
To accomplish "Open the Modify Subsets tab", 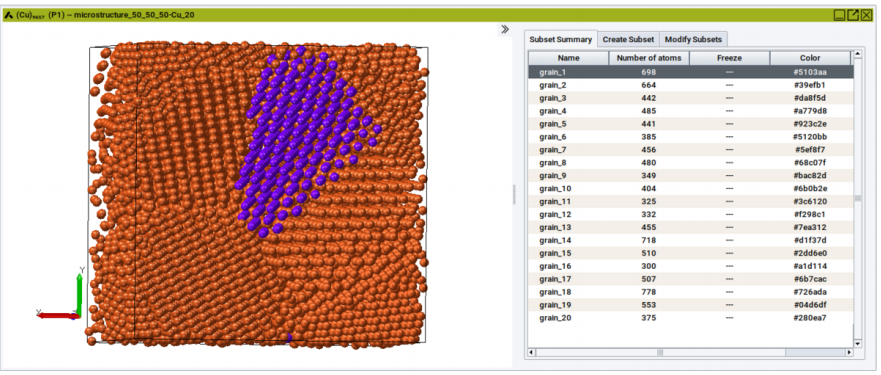I will pos(693,39).
